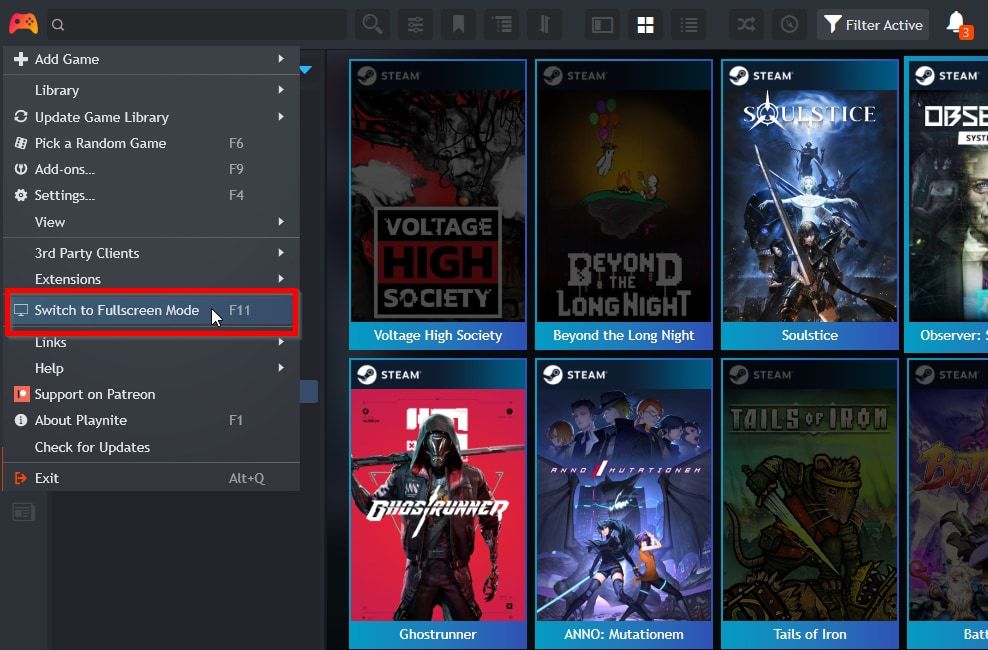Open recently played using the clock icon
The image size is (988, 650).
click(789, 23)
